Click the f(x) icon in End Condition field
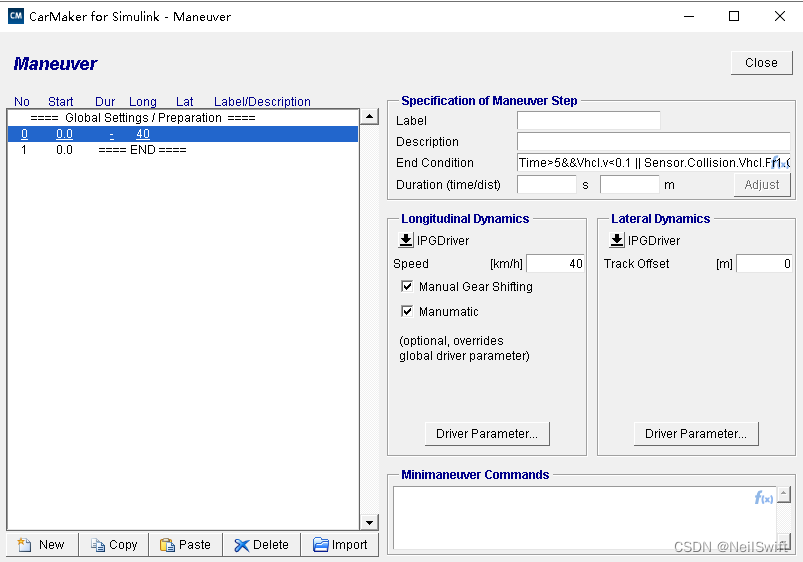803x562 pixels. pos(780,163)
